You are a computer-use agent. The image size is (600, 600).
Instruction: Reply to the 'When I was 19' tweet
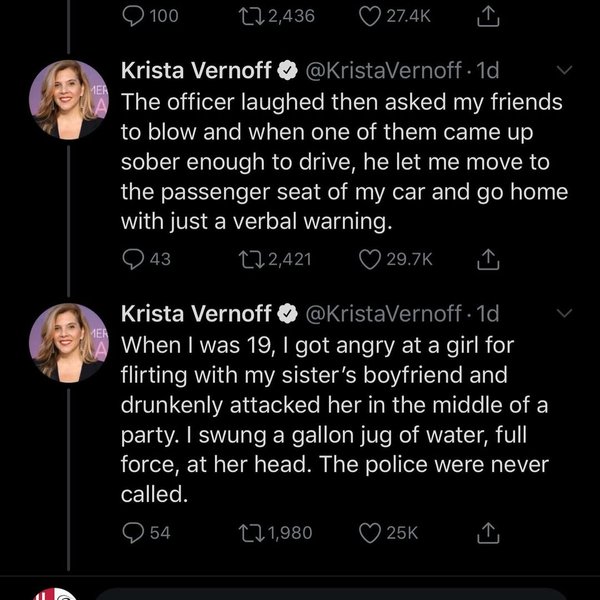(133, 533)
